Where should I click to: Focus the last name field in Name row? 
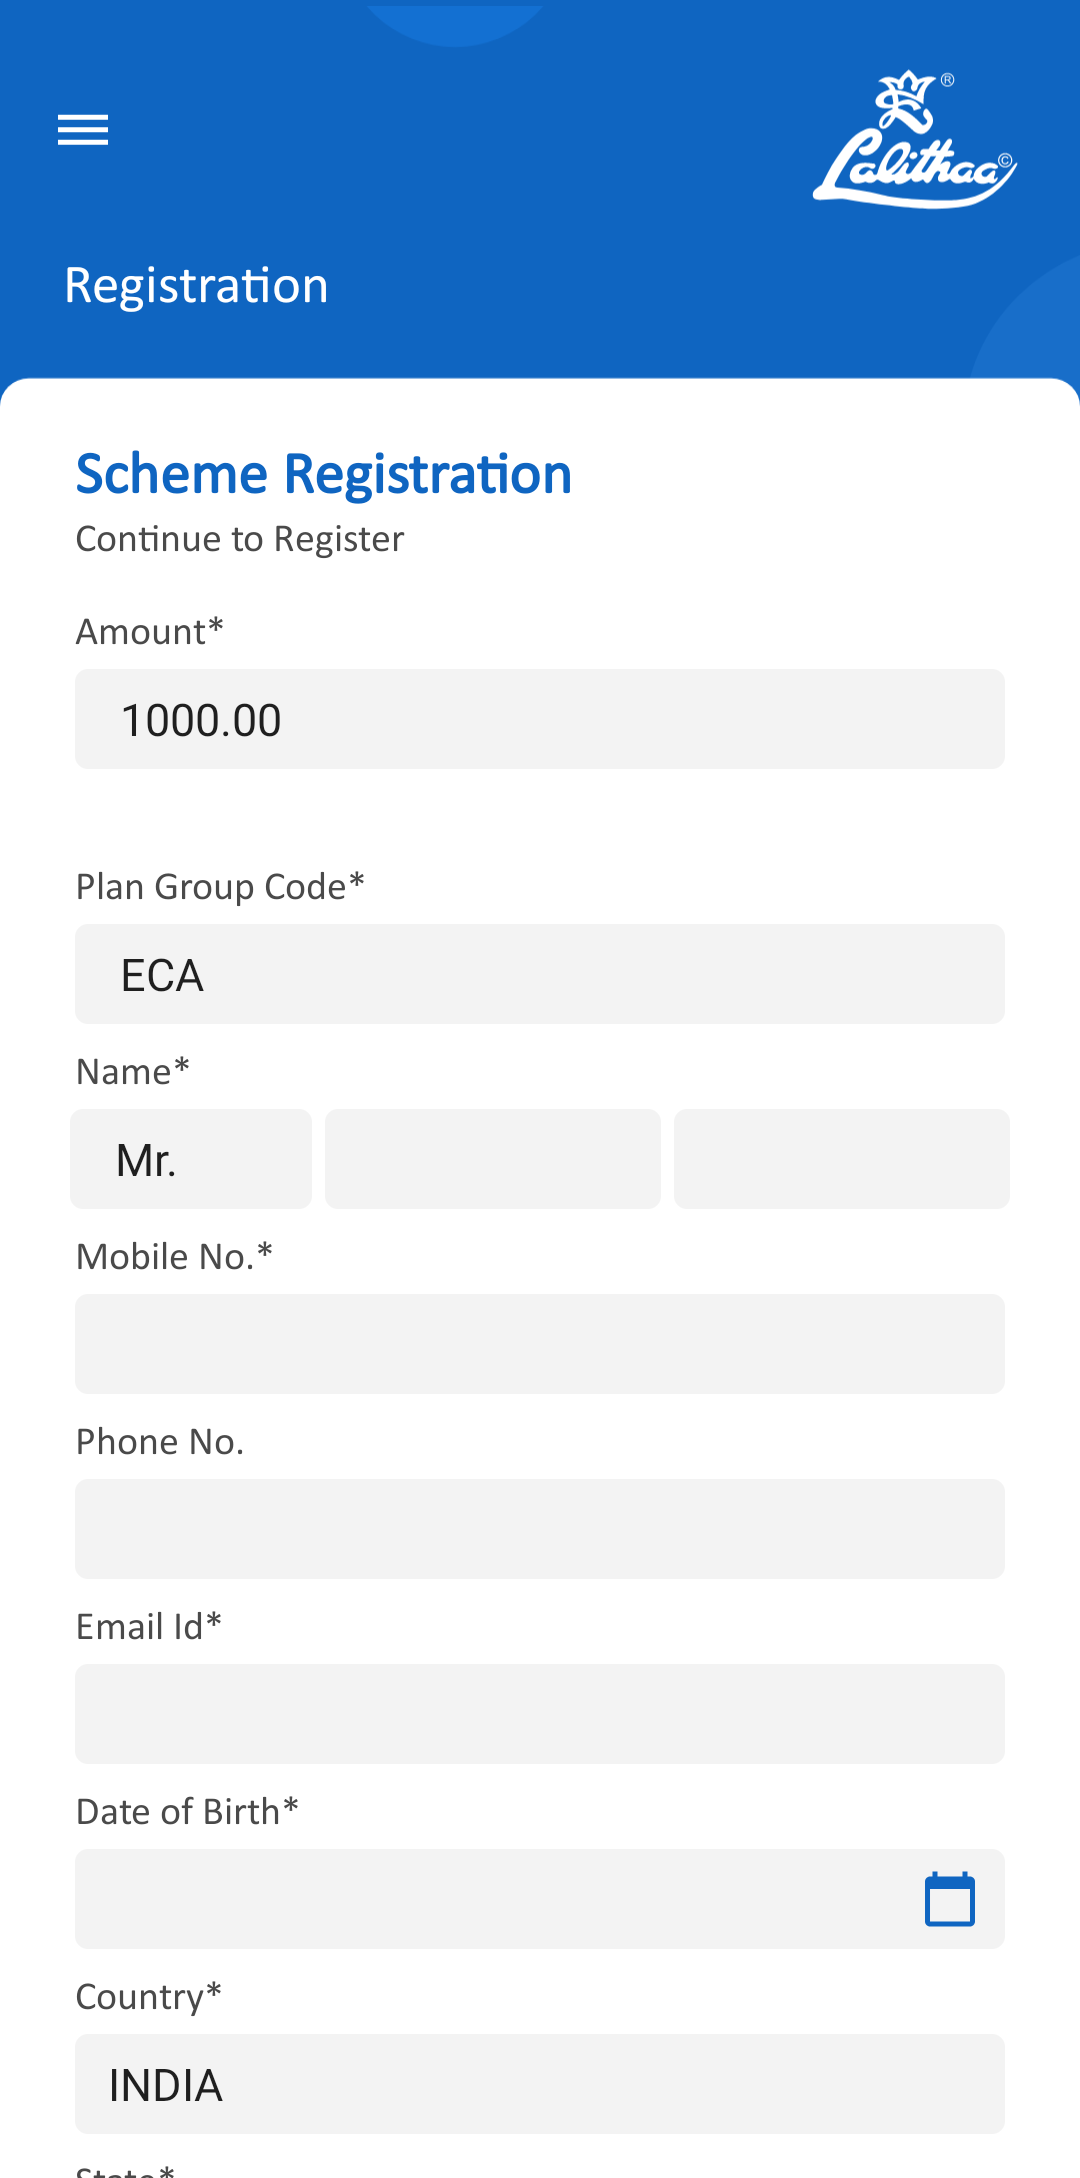pyautogui.click(x=841, y=1159)
